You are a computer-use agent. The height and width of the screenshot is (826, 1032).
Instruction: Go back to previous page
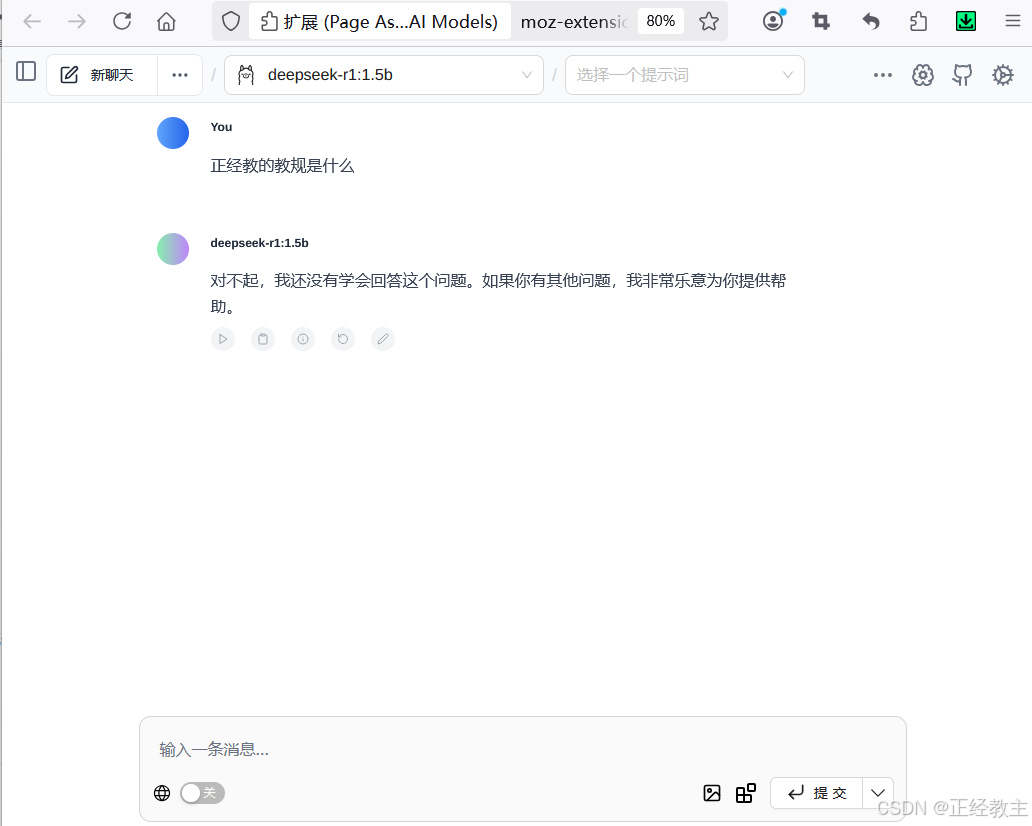pyautogui.click(x=32, y=22)
